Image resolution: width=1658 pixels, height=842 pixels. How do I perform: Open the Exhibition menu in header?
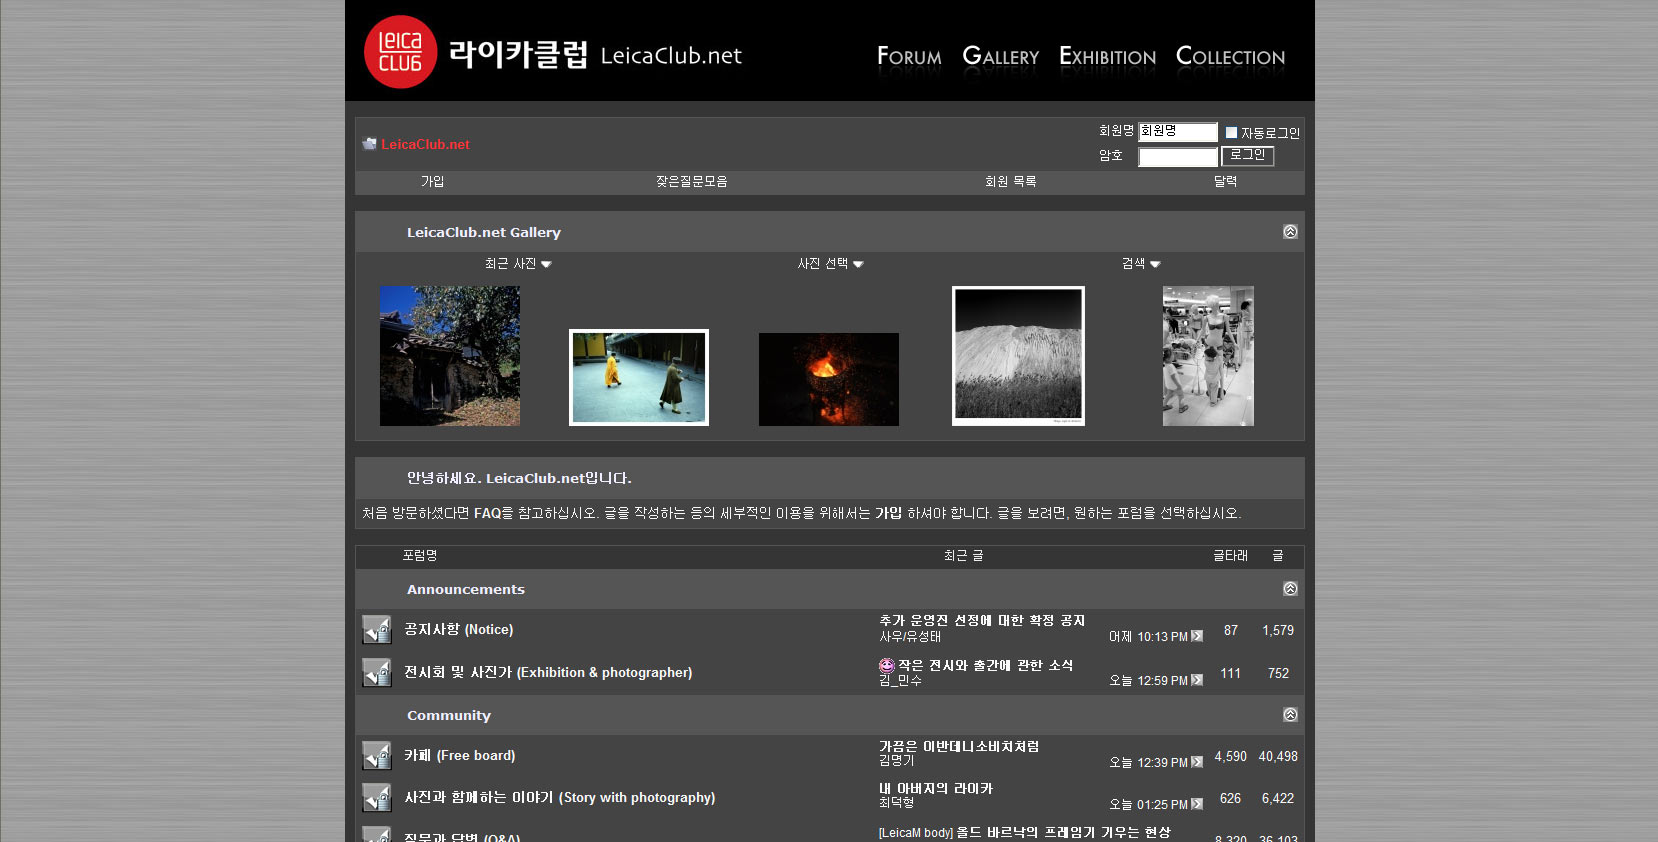tap(1107, 57)
